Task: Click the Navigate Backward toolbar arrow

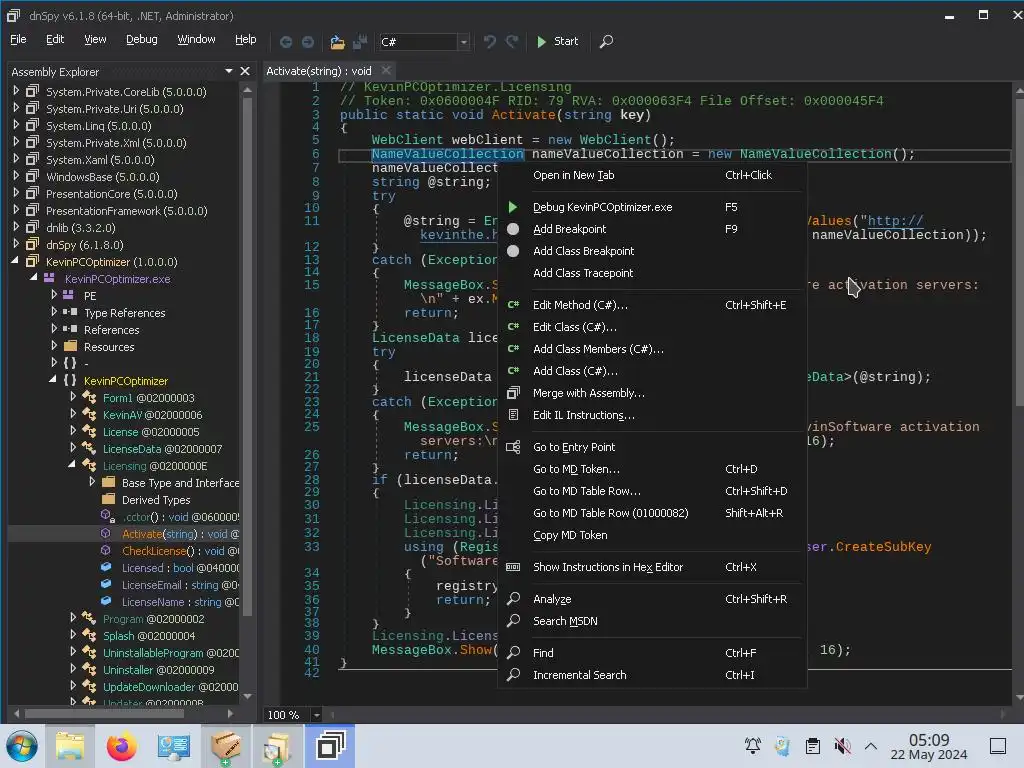Action: (x=285, y=42)
